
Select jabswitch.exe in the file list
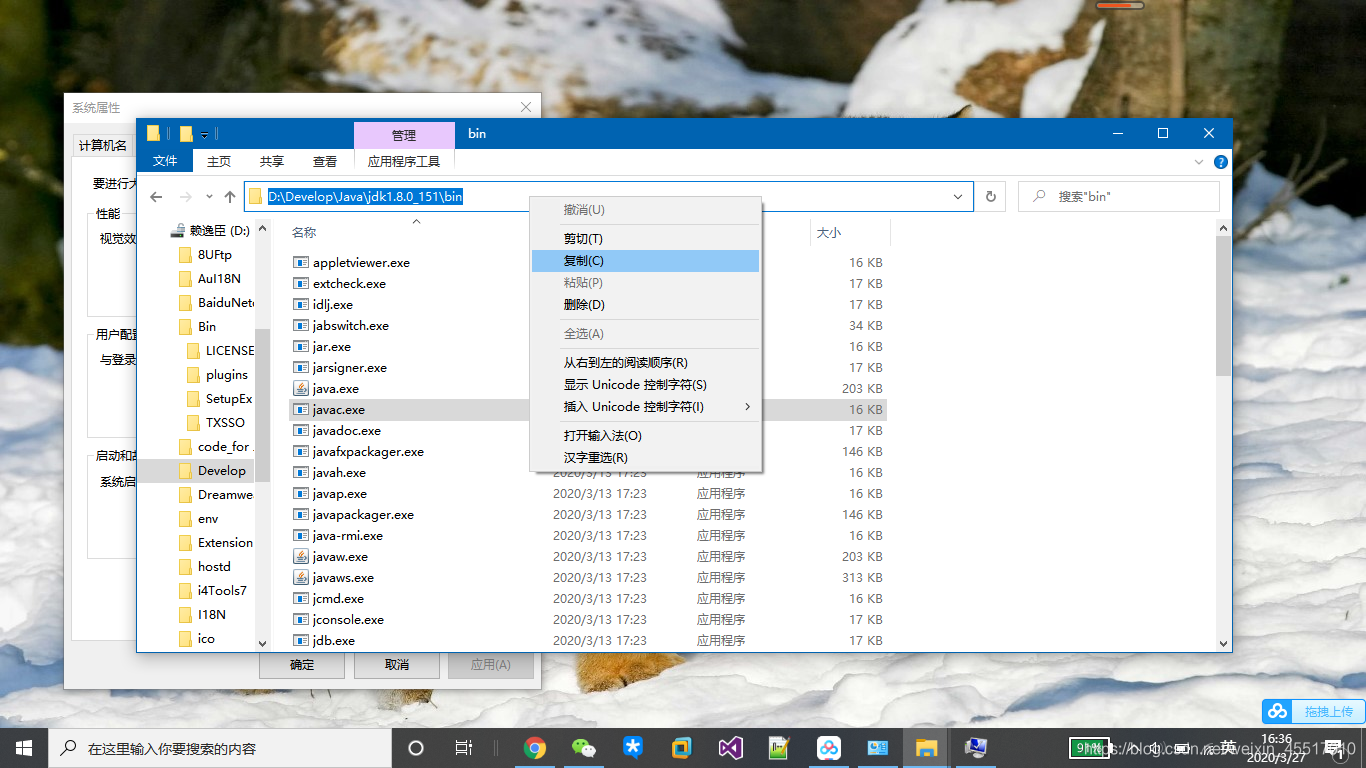click(351, 326)
